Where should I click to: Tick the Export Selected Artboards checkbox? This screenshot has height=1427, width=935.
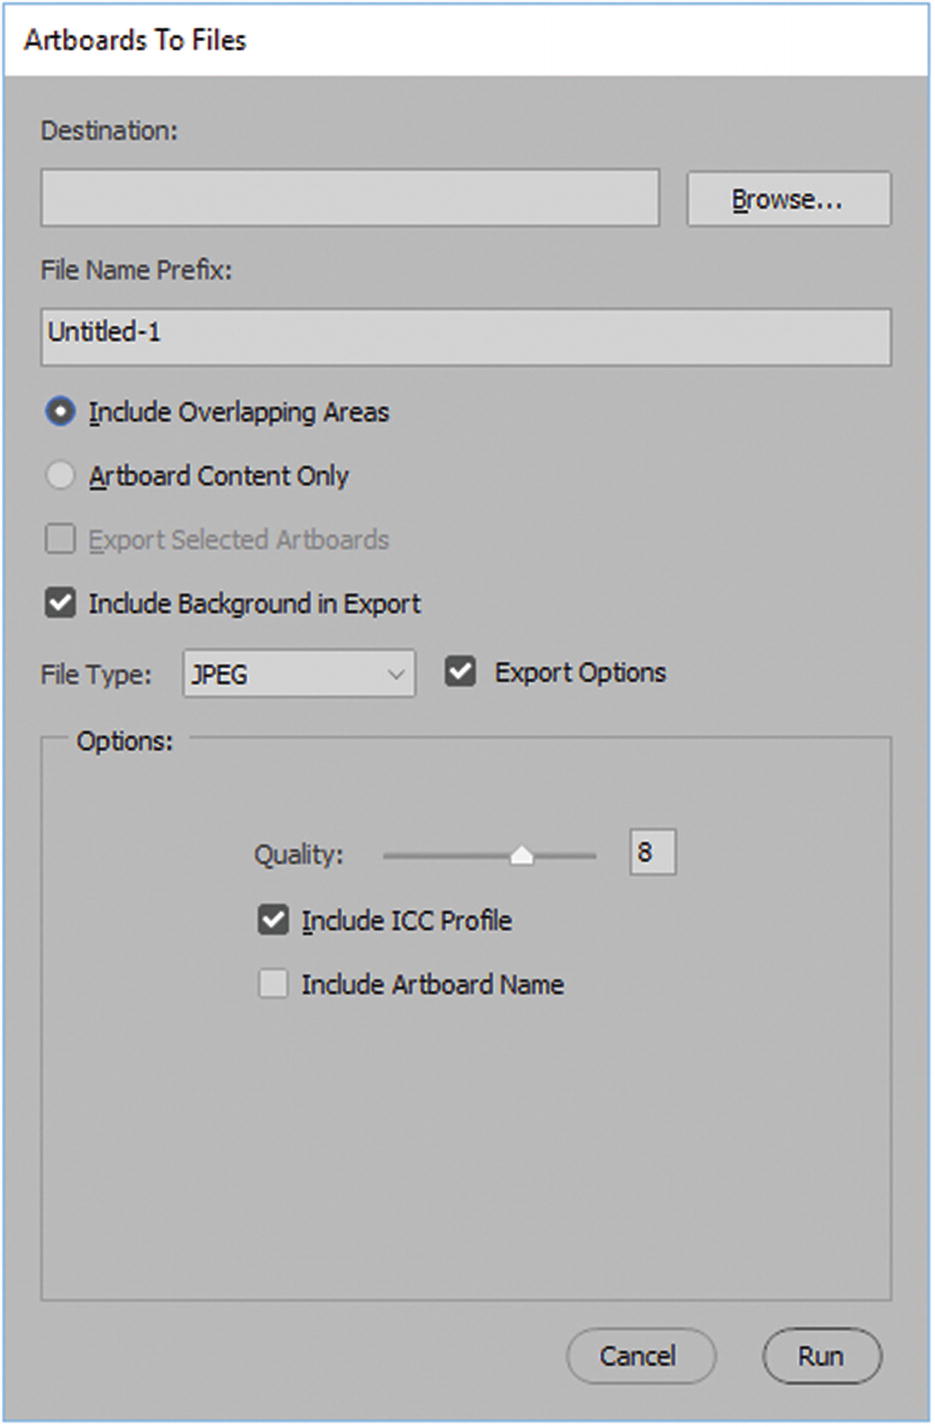tap(61, 540)
